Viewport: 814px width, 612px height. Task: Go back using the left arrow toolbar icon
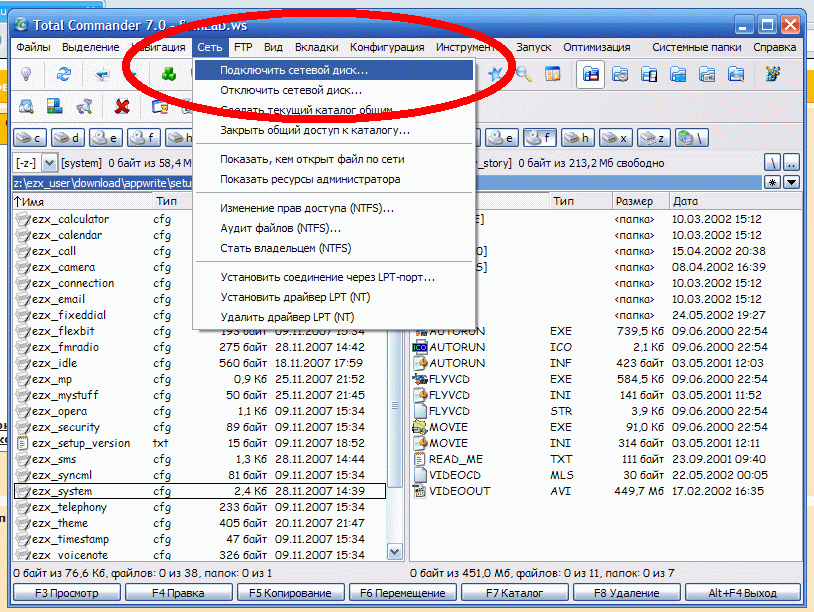102,75
